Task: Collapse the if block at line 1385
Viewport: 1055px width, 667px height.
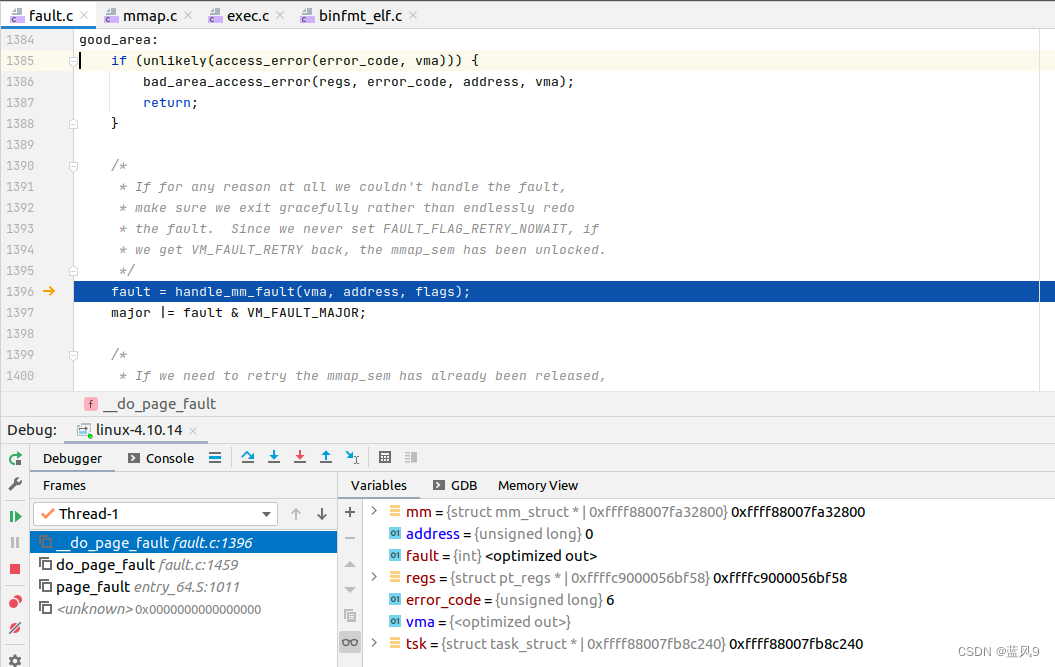Action: pos(73,61)
